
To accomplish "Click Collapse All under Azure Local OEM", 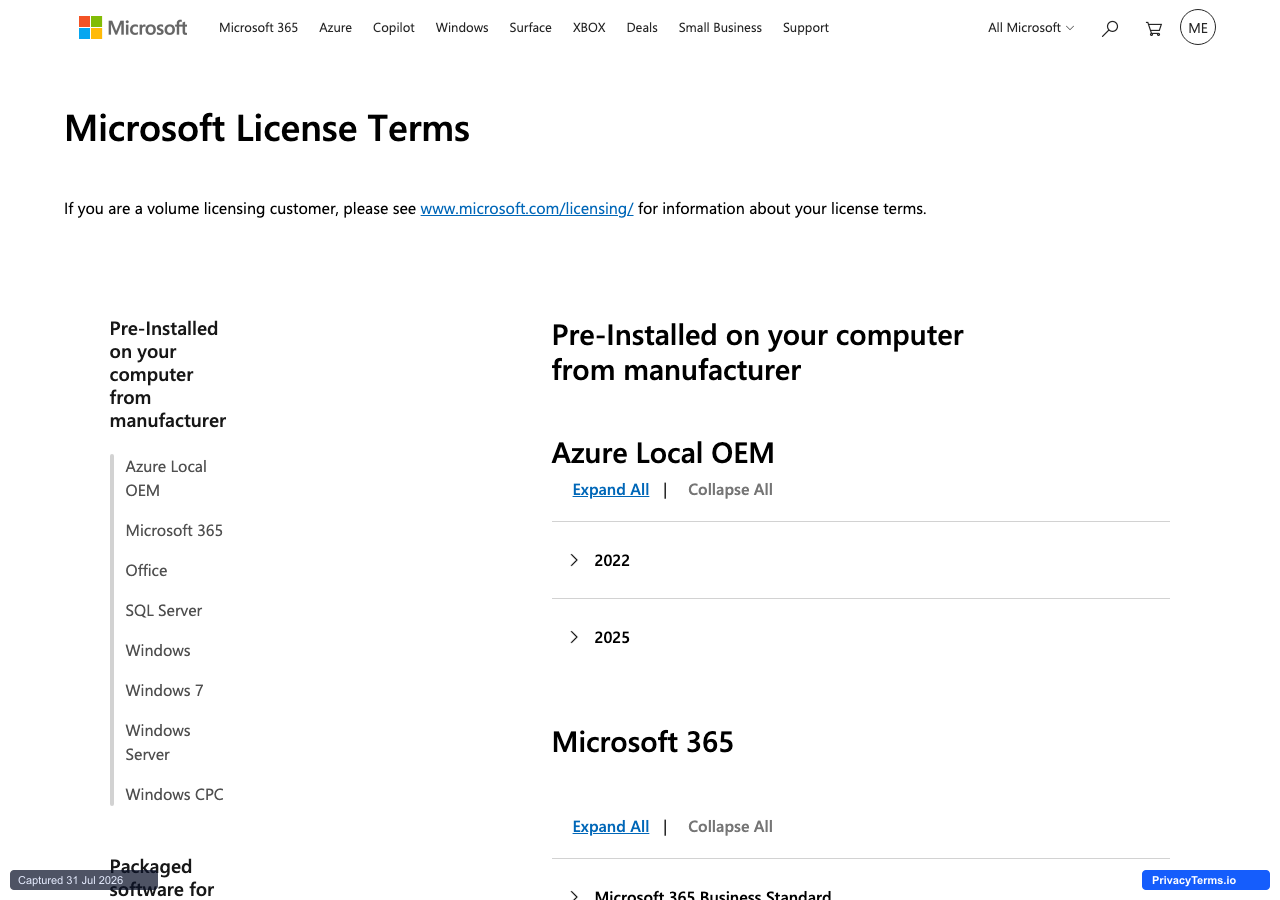I will pos(730,490).
